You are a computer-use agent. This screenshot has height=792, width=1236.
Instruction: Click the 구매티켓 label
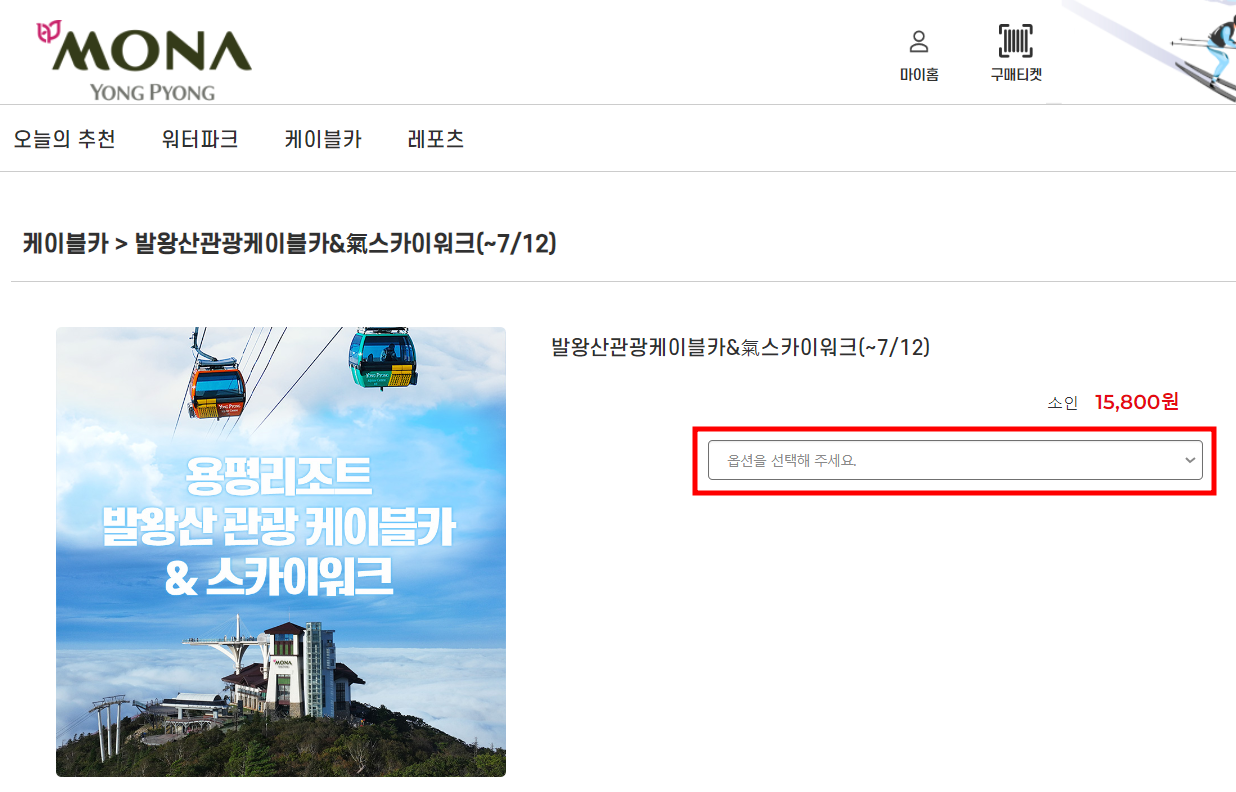(x=1016, y=75)
